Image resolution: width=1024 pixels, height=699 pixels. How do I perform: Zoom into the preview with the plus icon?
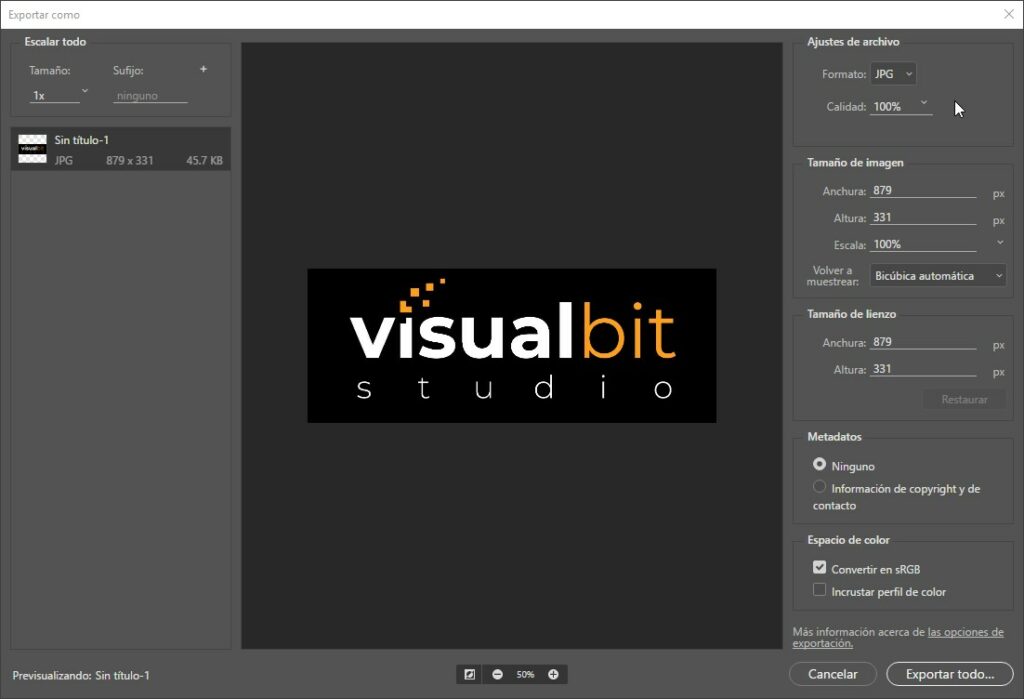point(553,674)
